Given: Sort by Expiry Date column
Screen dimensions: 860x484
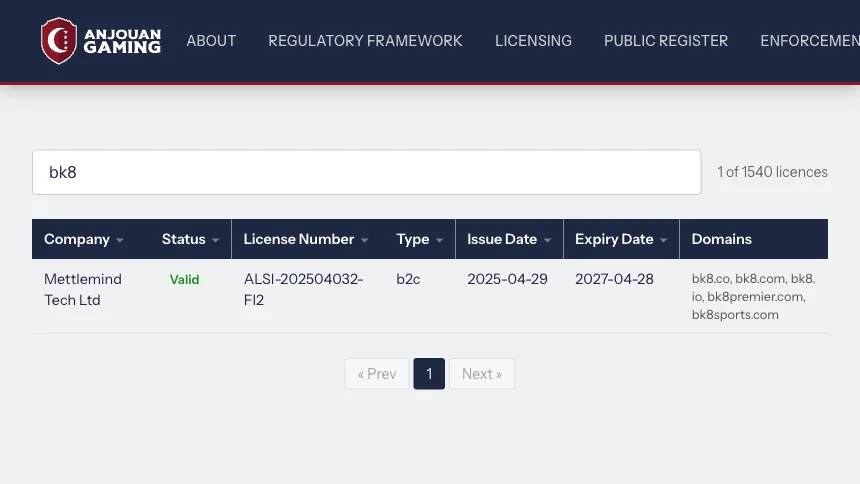Looking at the screenshot, I should [x=621, y=239].
